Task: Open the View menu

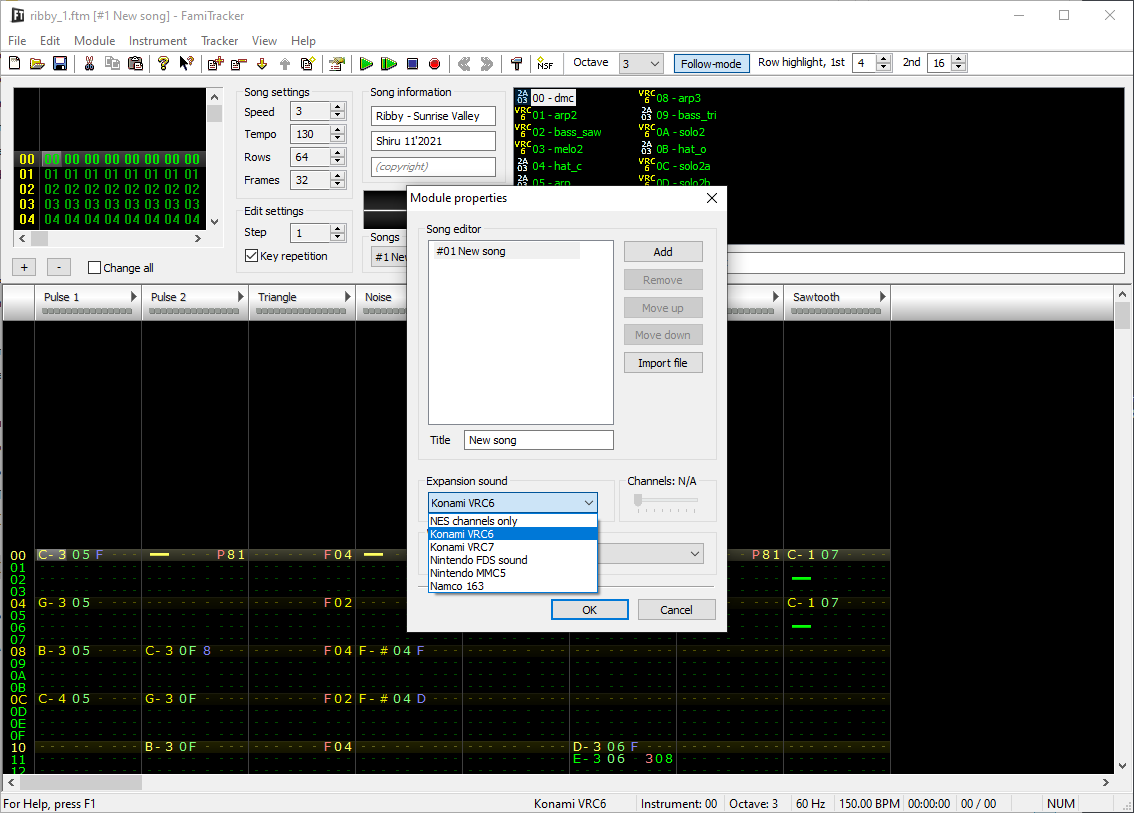Action: [264, 41]
